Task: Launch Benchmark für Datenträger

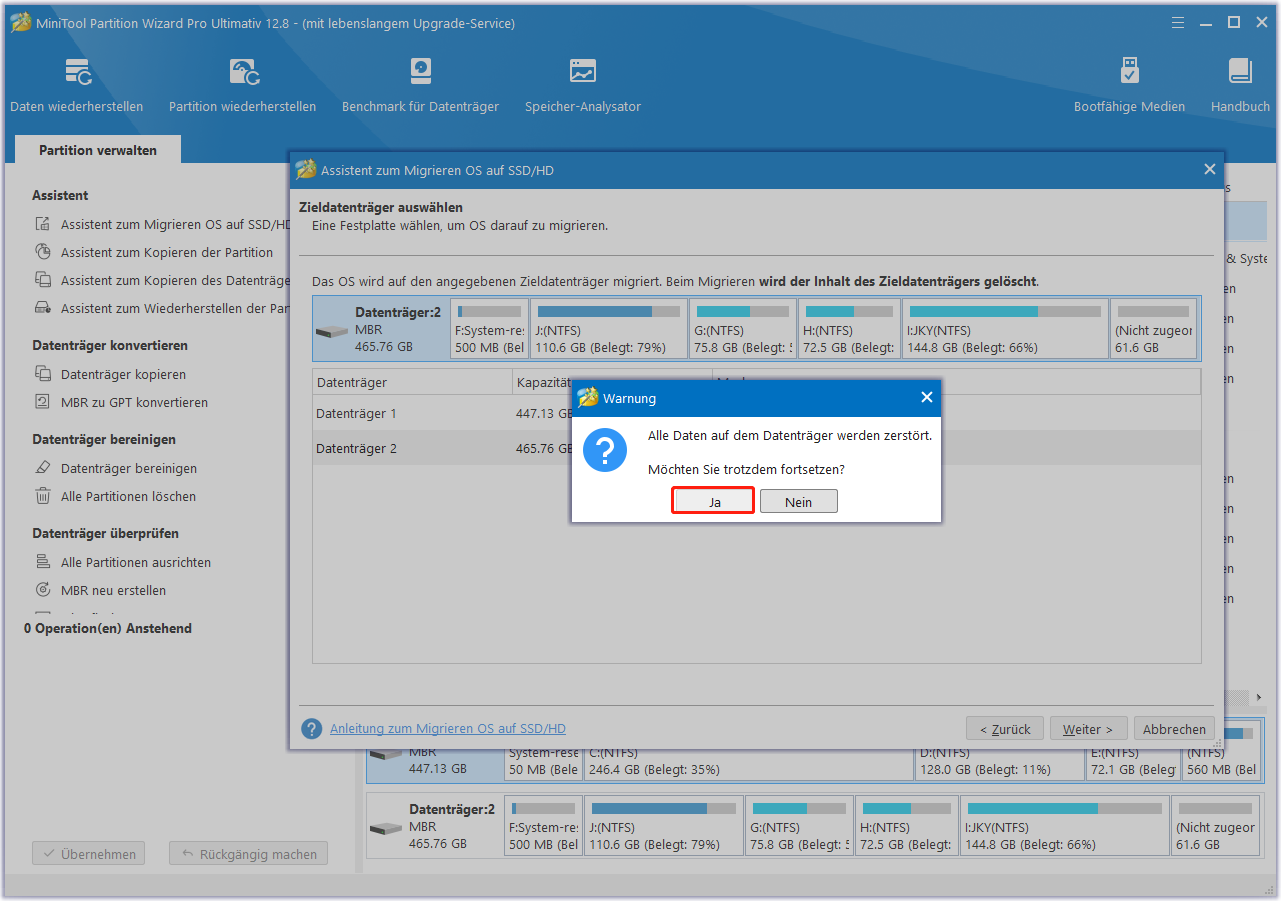Action: [x=420, y=85]
